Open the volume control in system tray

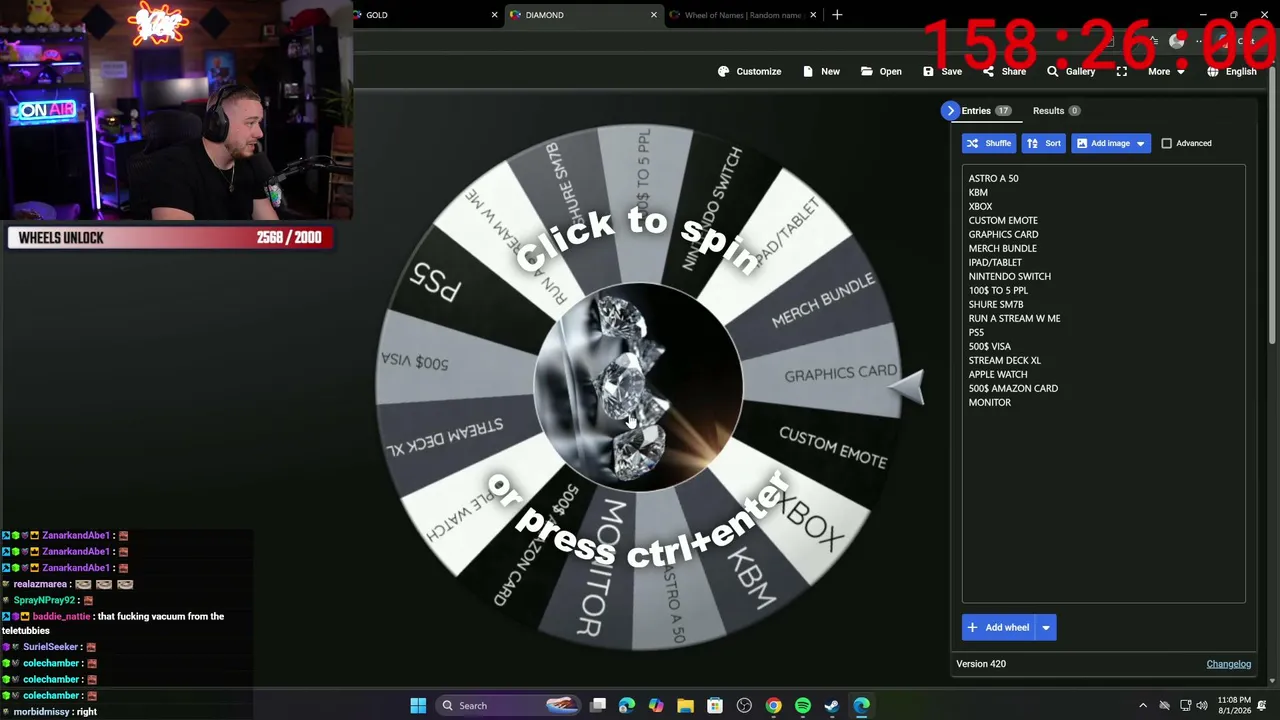[x=1203, y=706]
